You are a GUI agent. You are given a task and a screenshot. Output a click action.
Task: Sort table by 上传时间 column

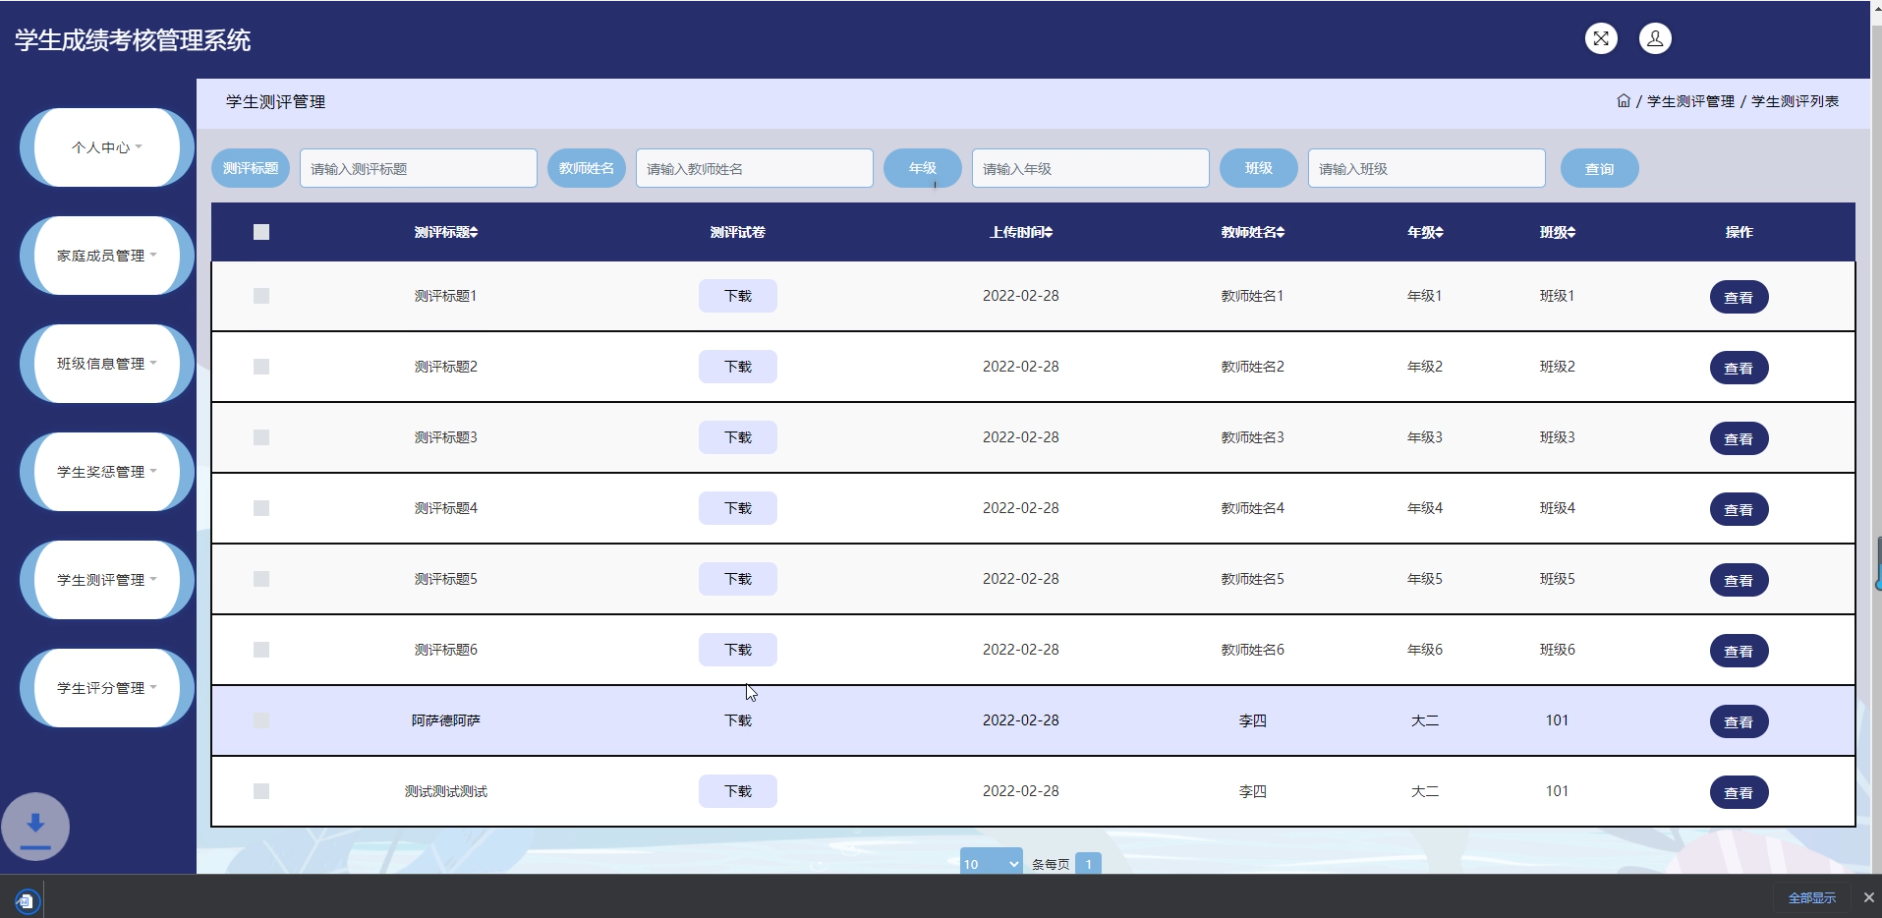coord(1021,232)
